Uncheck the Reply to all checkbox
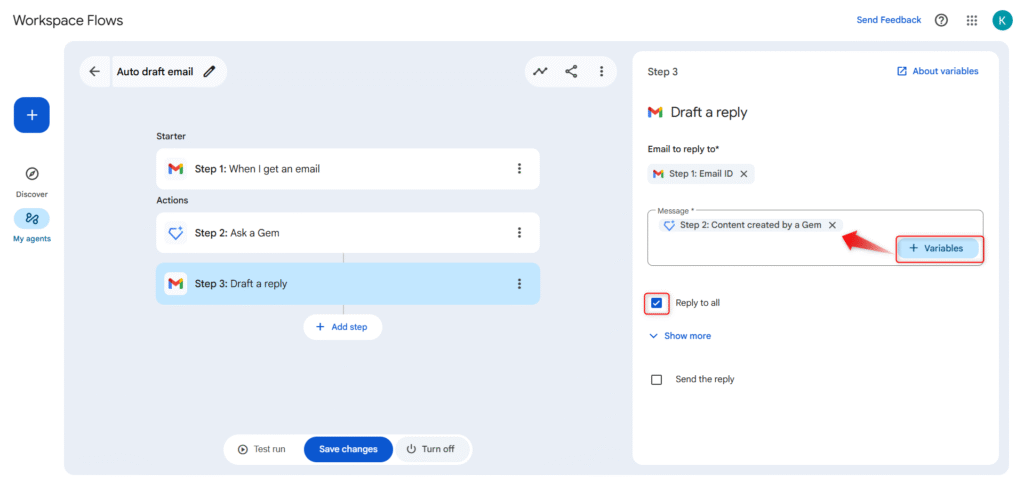Image resolution: width=1024 pixels, height=490 pixels. click(656, 303)
